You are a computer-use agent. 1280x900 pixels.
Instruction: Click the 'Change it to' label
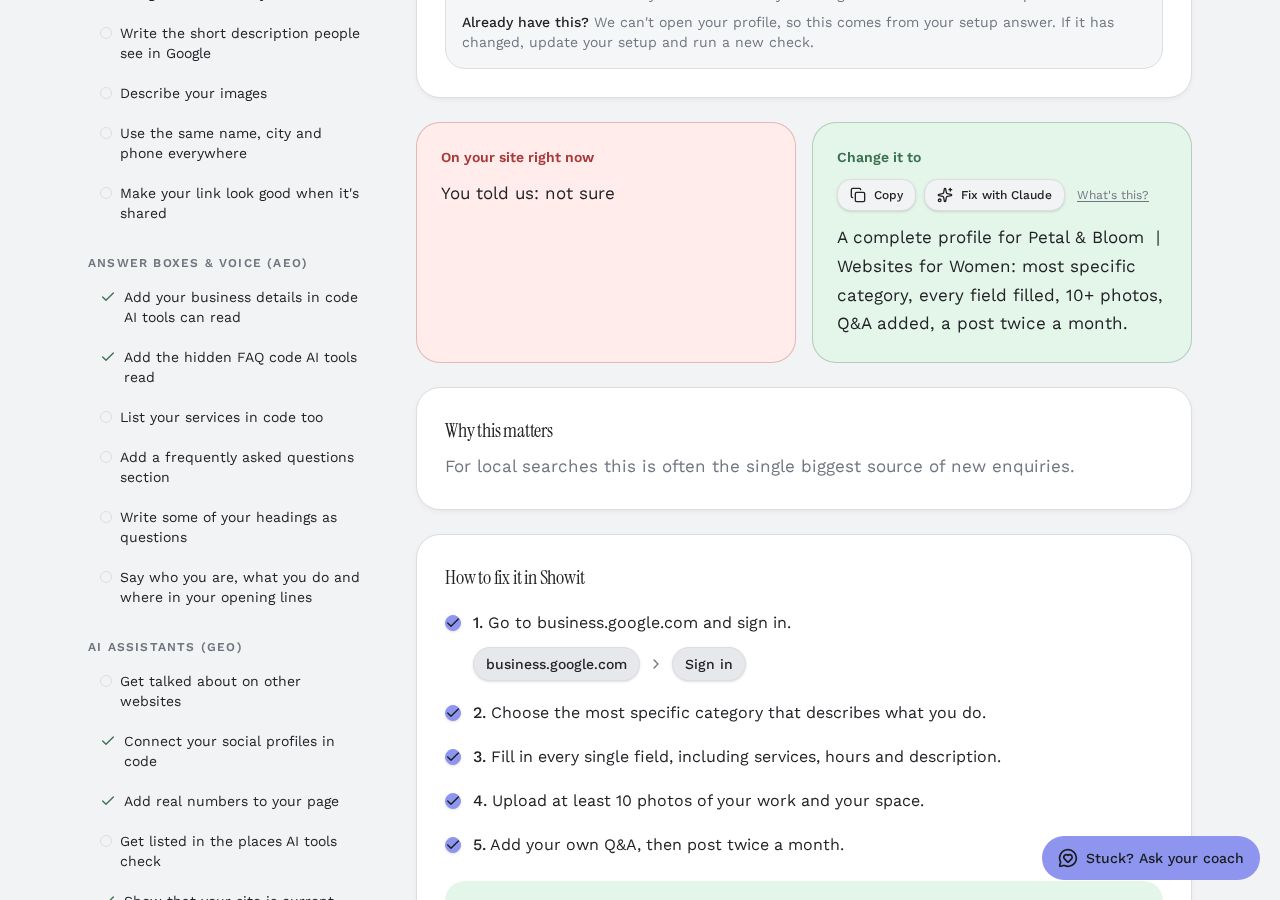pos(879,157)
